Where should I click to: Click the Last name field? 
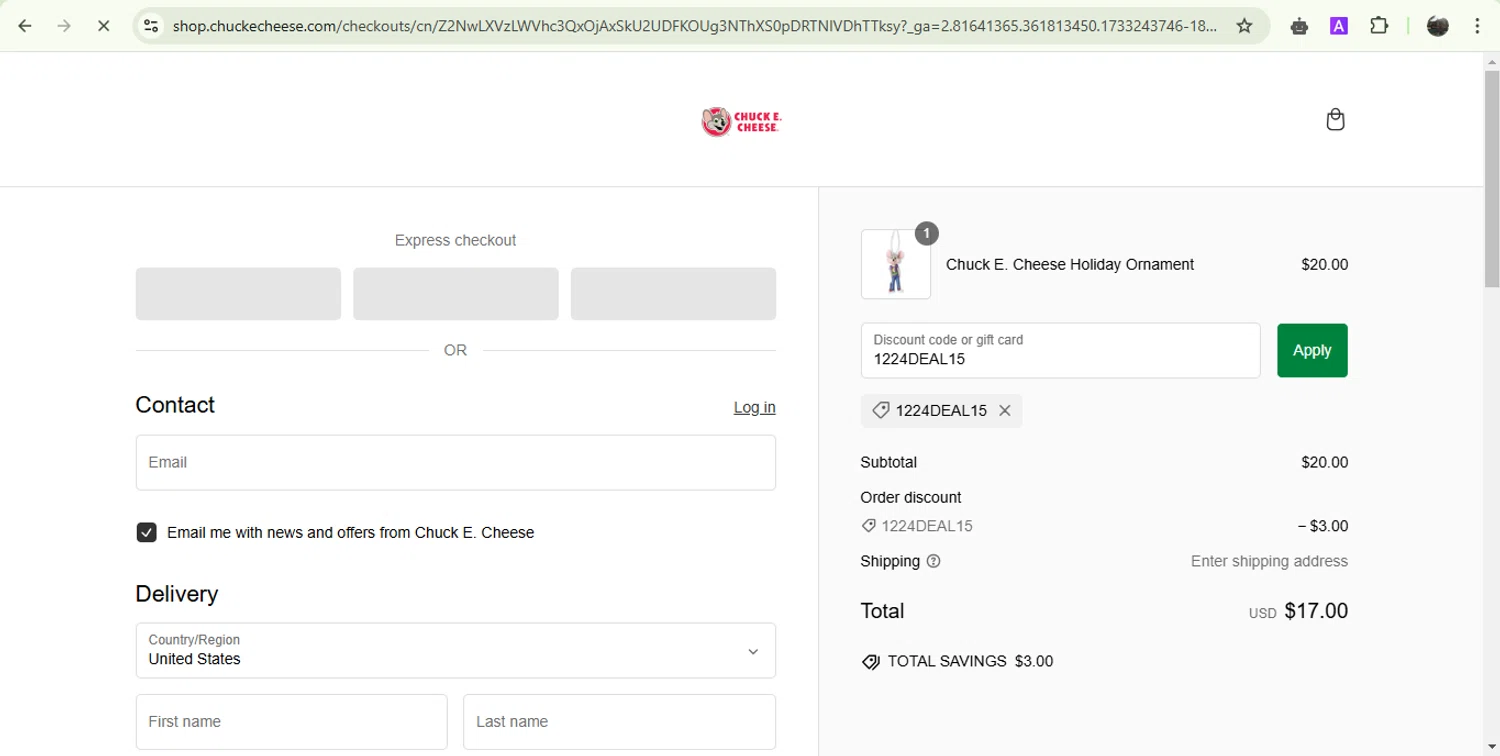click(619, 722)
